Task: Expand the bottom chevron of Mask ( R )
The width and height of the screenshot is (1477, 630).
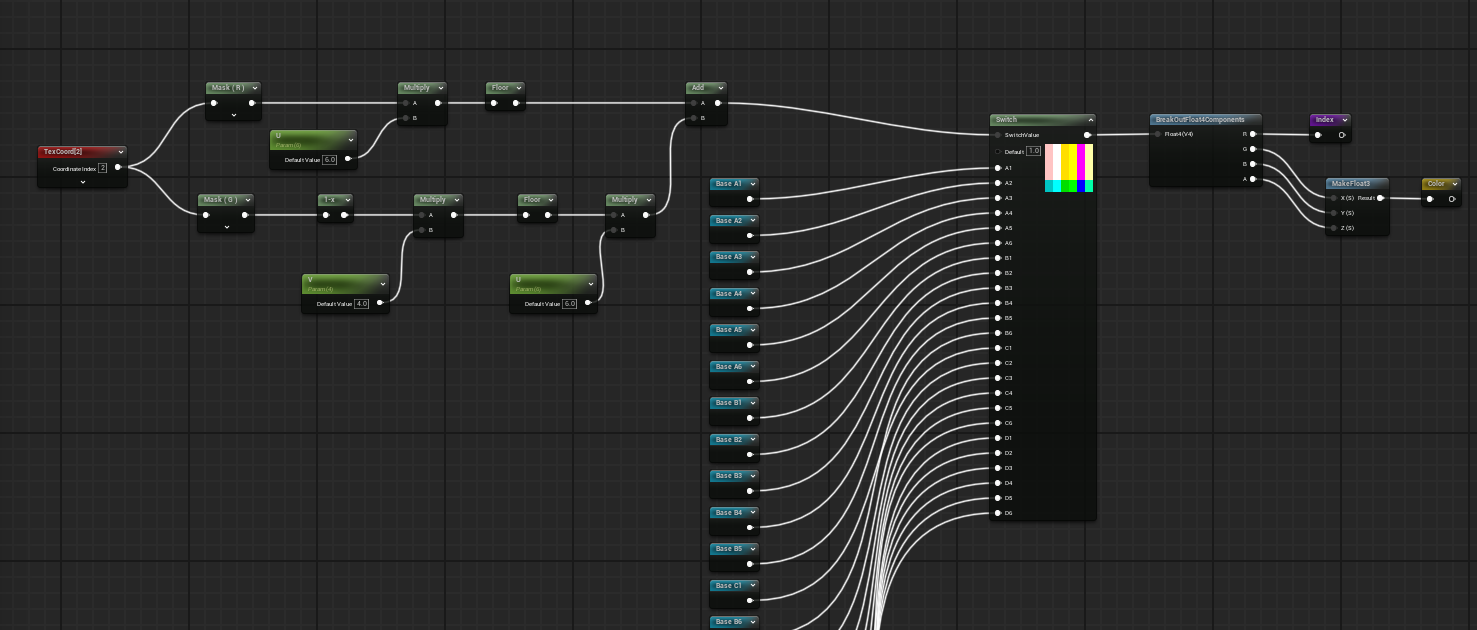Action: [234, 116]
